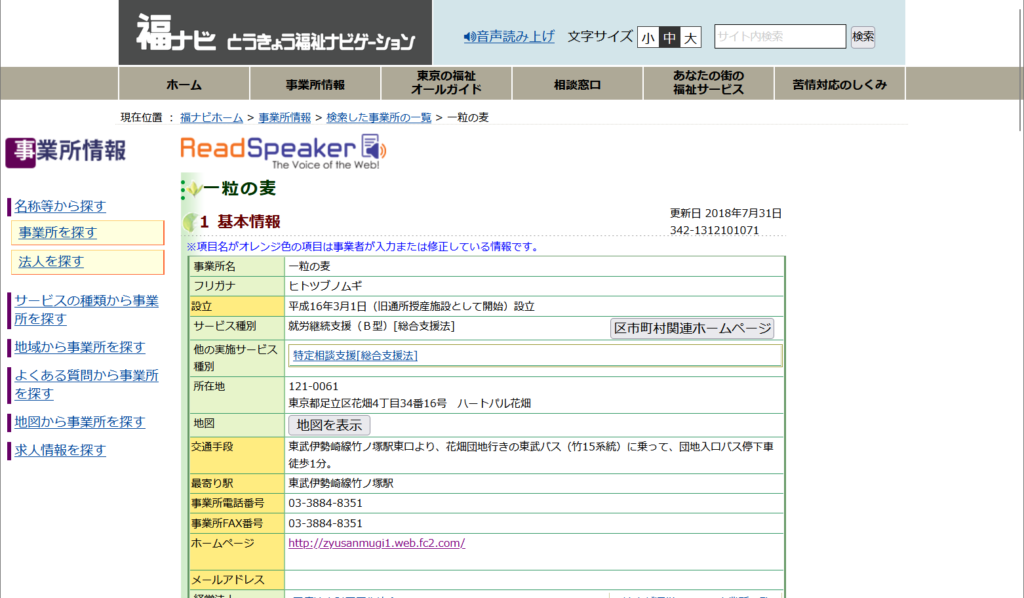Click the 特定相談支援[総合支援法] link
This screenshot has height=598, width=1024.
tap(355, 356)
